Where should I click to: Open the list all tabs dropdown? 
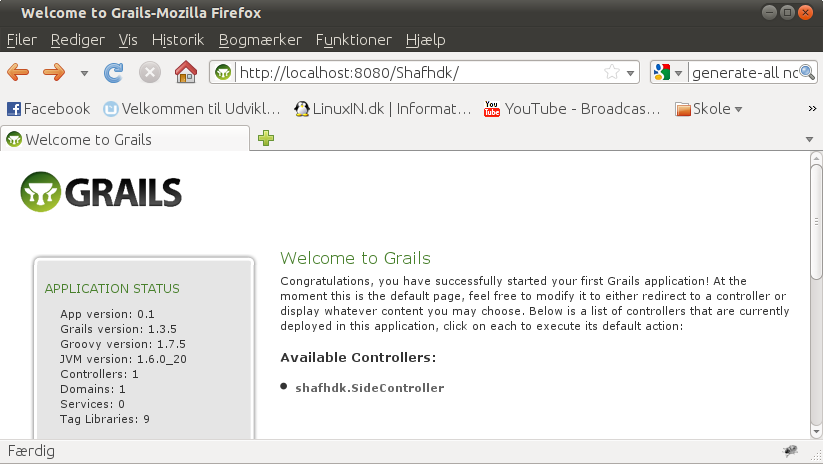click(809, 140)
